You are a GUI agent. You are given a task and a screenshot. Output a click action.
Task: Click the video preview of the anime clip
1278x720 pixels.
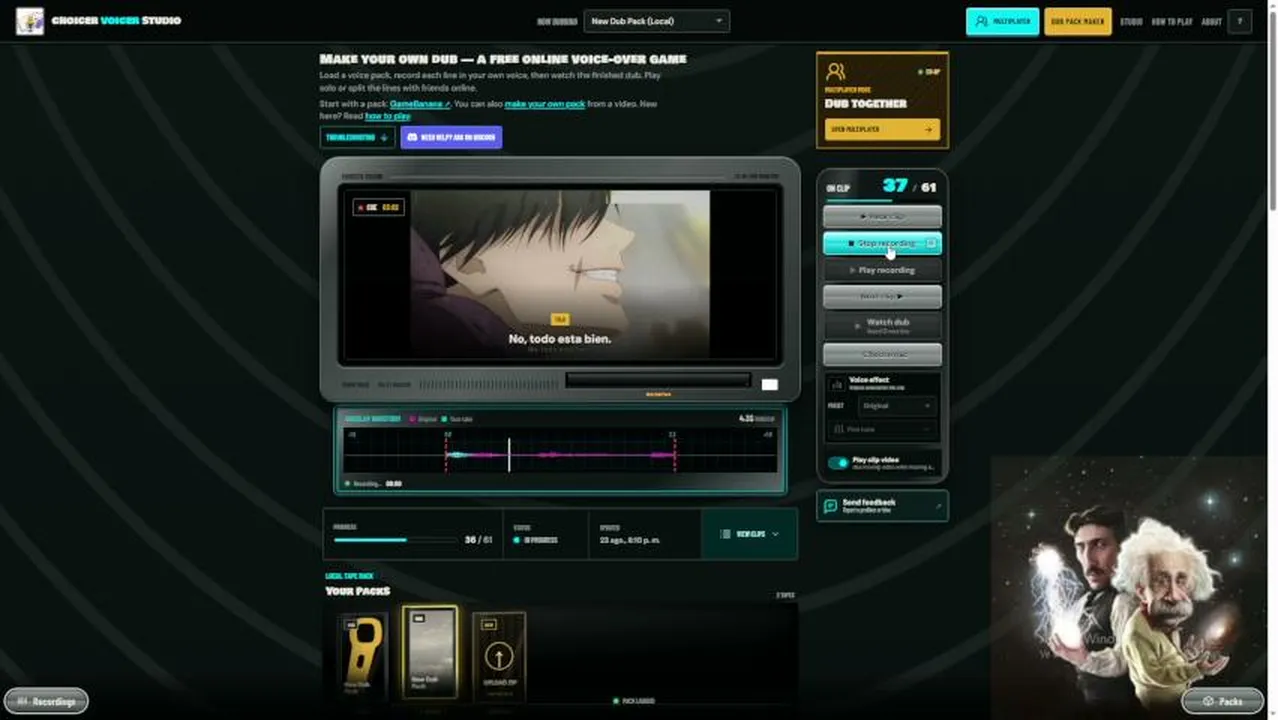560,274
